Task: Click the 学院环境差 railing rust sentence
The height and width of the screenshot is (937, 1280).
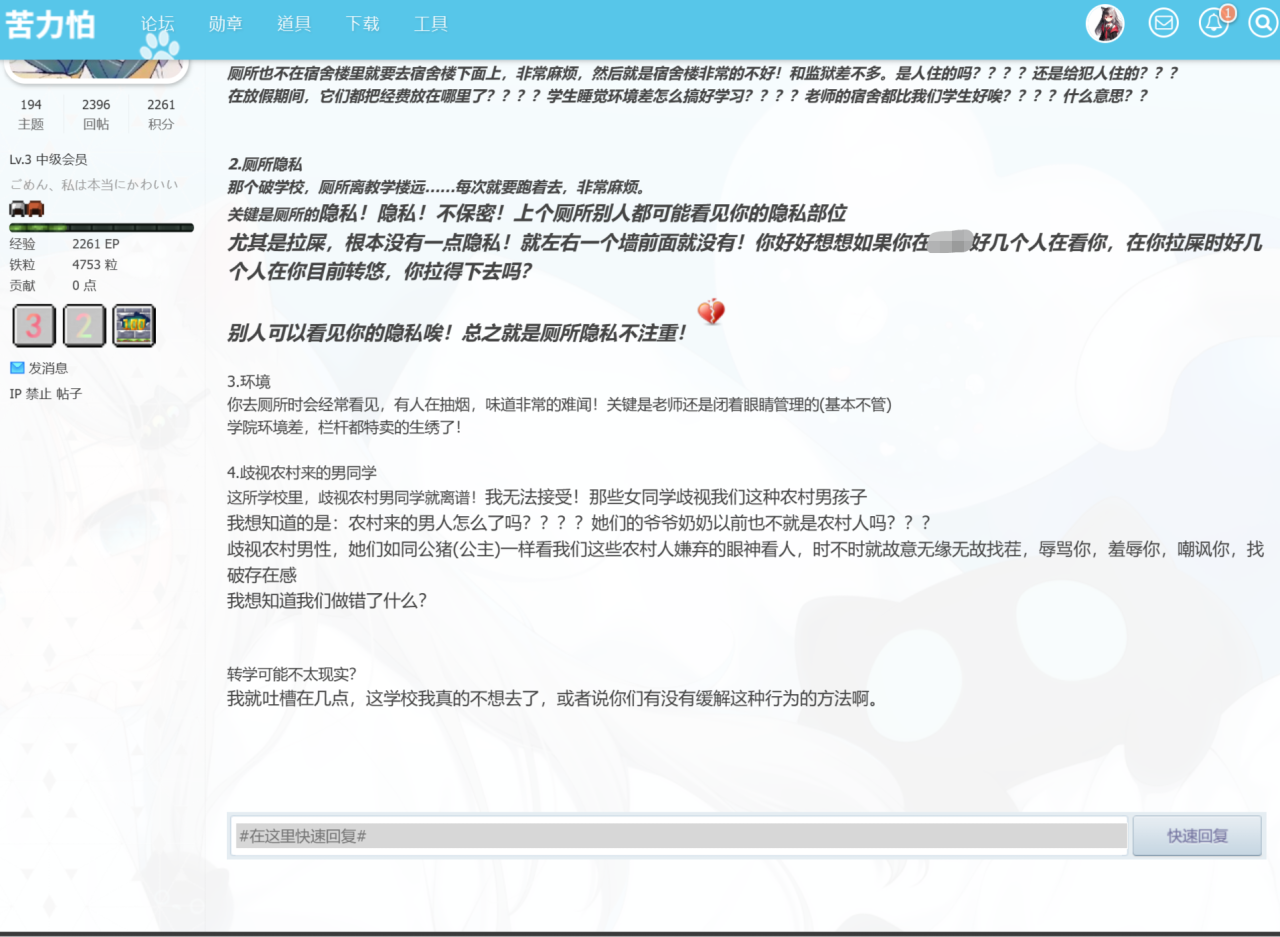Action: [344, 427]
